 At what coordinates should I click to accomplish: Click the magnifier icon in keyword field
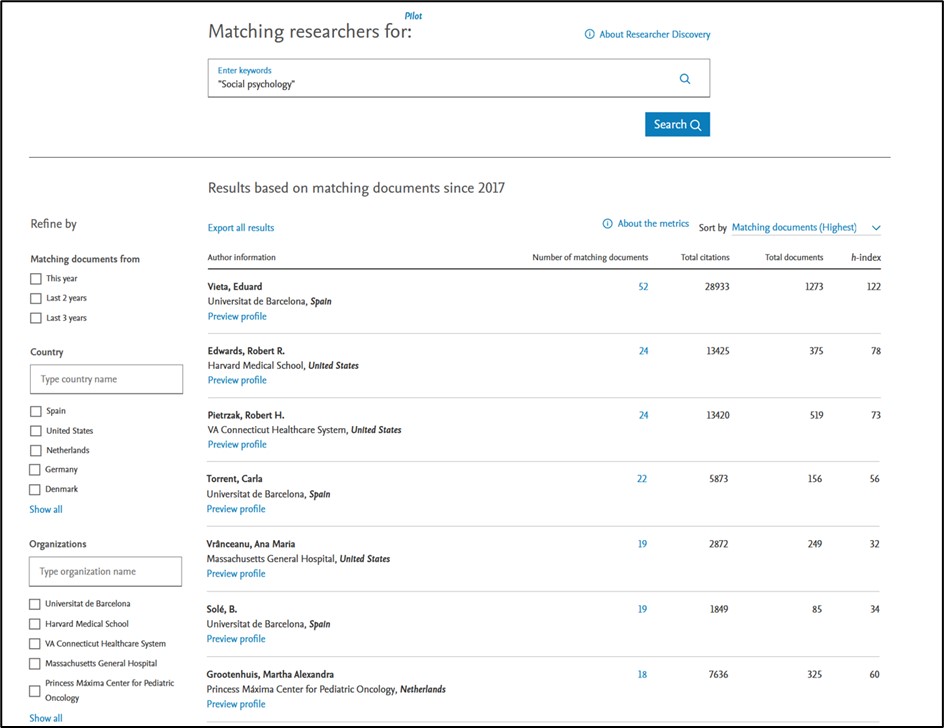(x=685, y=79)
